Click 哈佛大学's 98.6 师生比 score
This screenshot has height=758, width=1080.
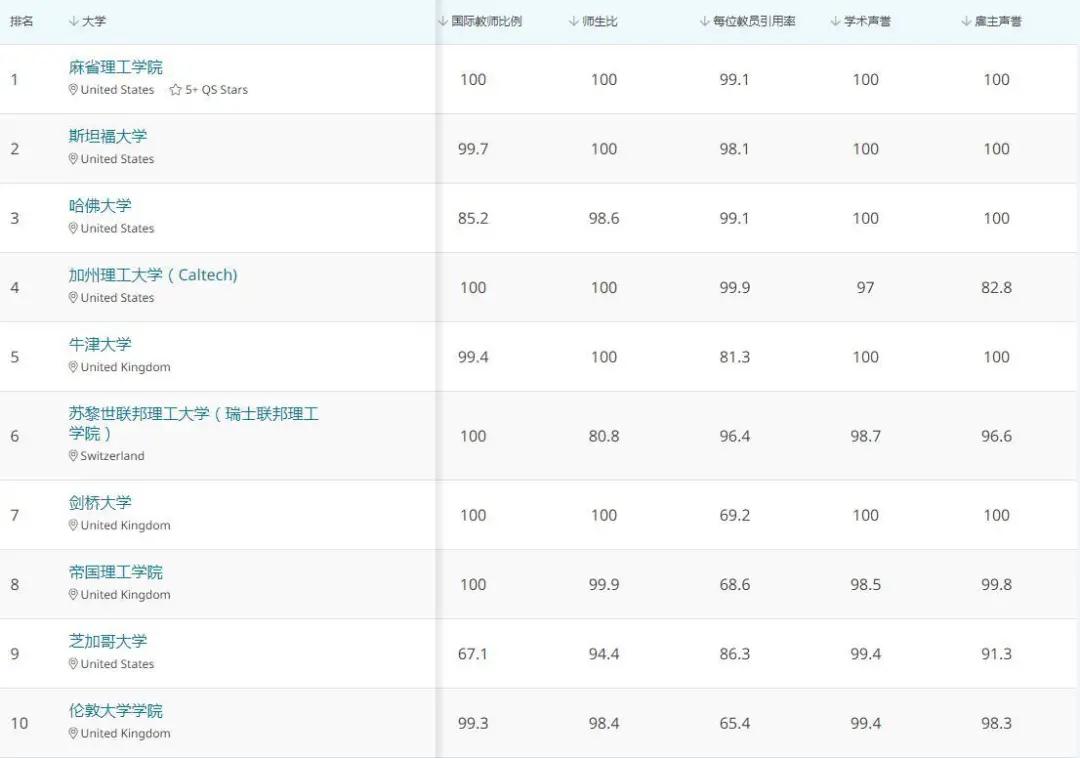604,219
